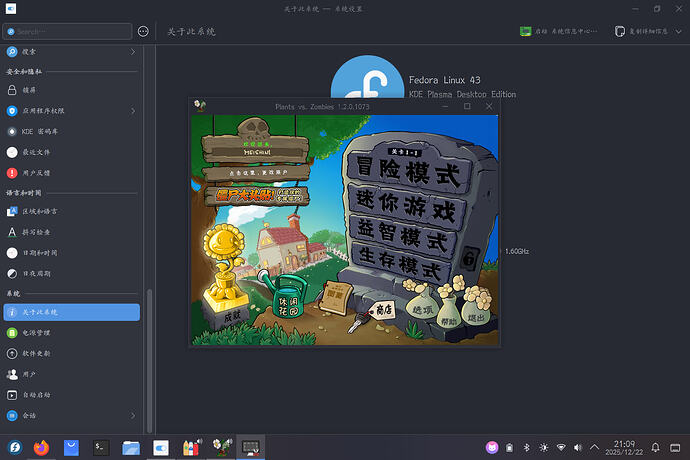This screenshot has height=460, width=690.
Task: Expand the 搜索 sidebar entry arrow
Action: 133,50
